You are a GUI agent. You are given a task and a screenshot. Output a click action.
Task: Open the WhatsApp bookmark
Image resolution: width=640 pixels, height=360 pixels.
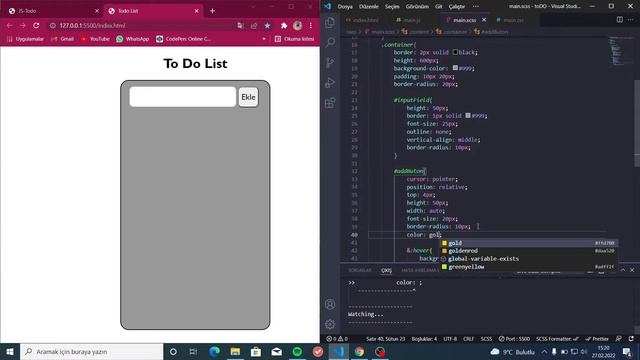133,39
